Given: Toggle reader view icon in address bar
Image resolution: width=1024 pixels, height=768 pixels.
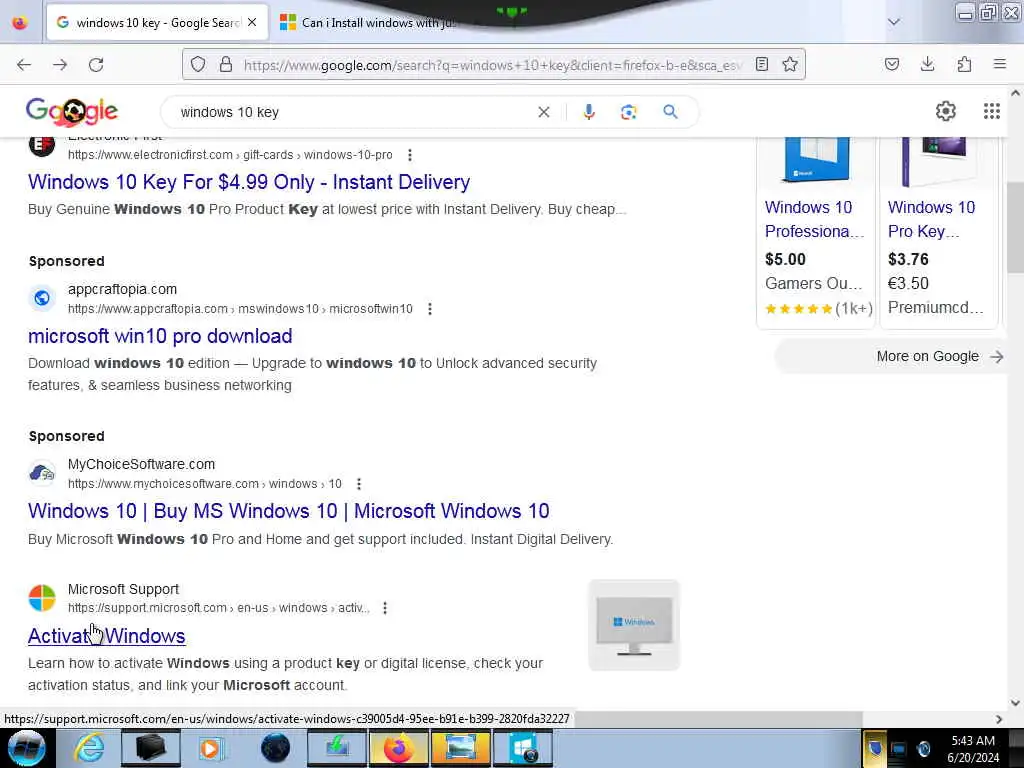Looking at the screenshot, I should tap(761, 64).
